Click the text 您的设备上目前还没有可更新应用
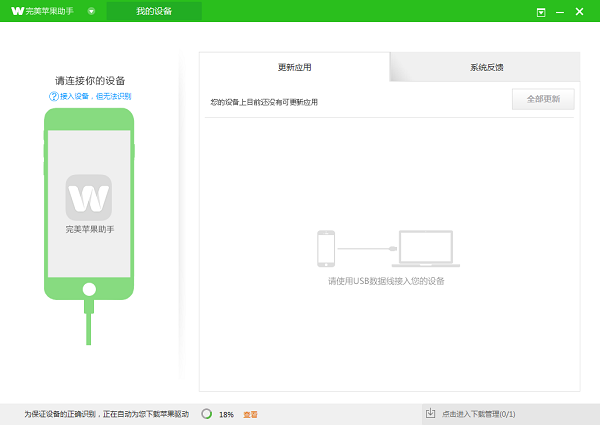 coord(264,102)
